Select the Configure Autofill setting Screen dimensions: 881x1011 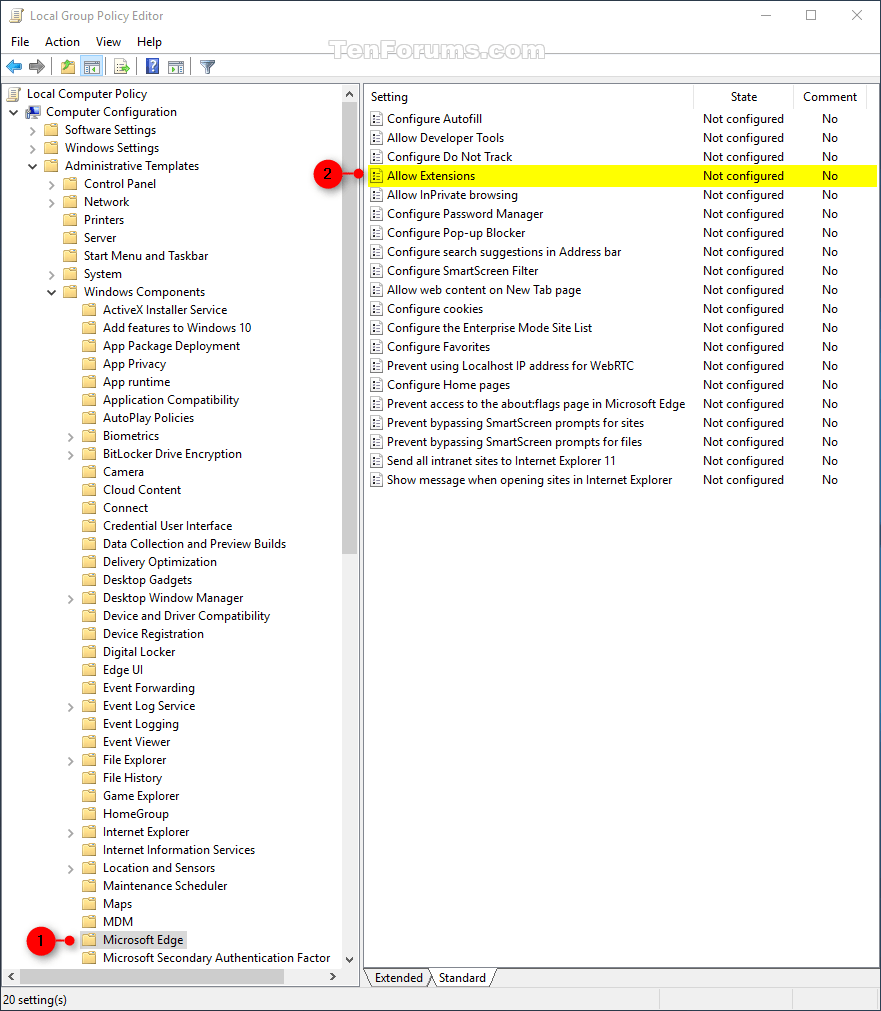434,118
